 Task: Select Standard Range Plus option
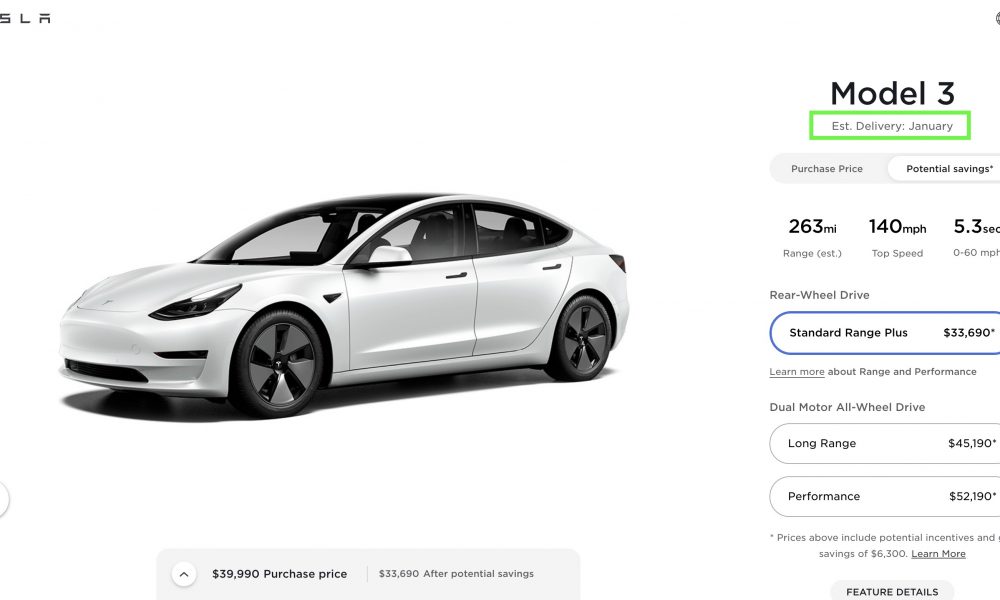point(885,333)
